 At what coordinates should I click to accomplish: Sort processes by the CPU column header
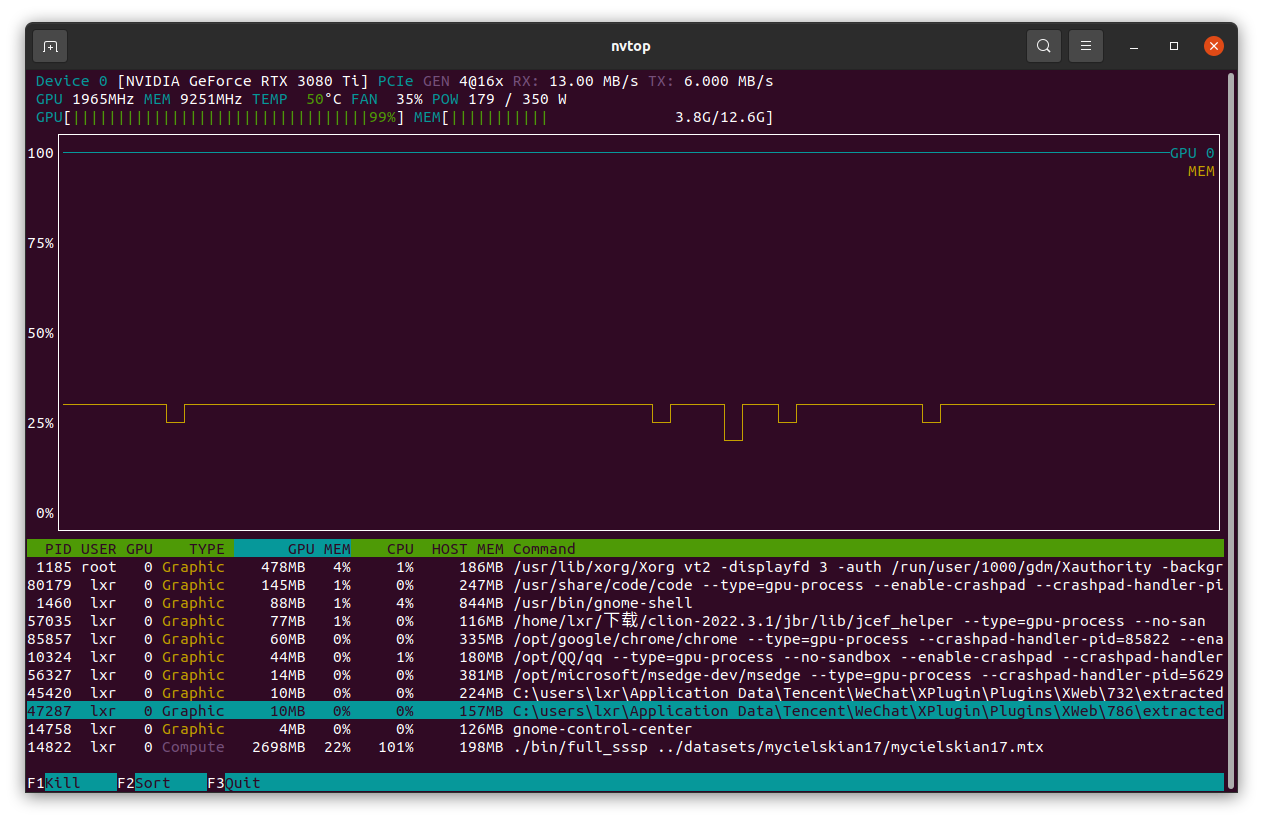[400, 548]
